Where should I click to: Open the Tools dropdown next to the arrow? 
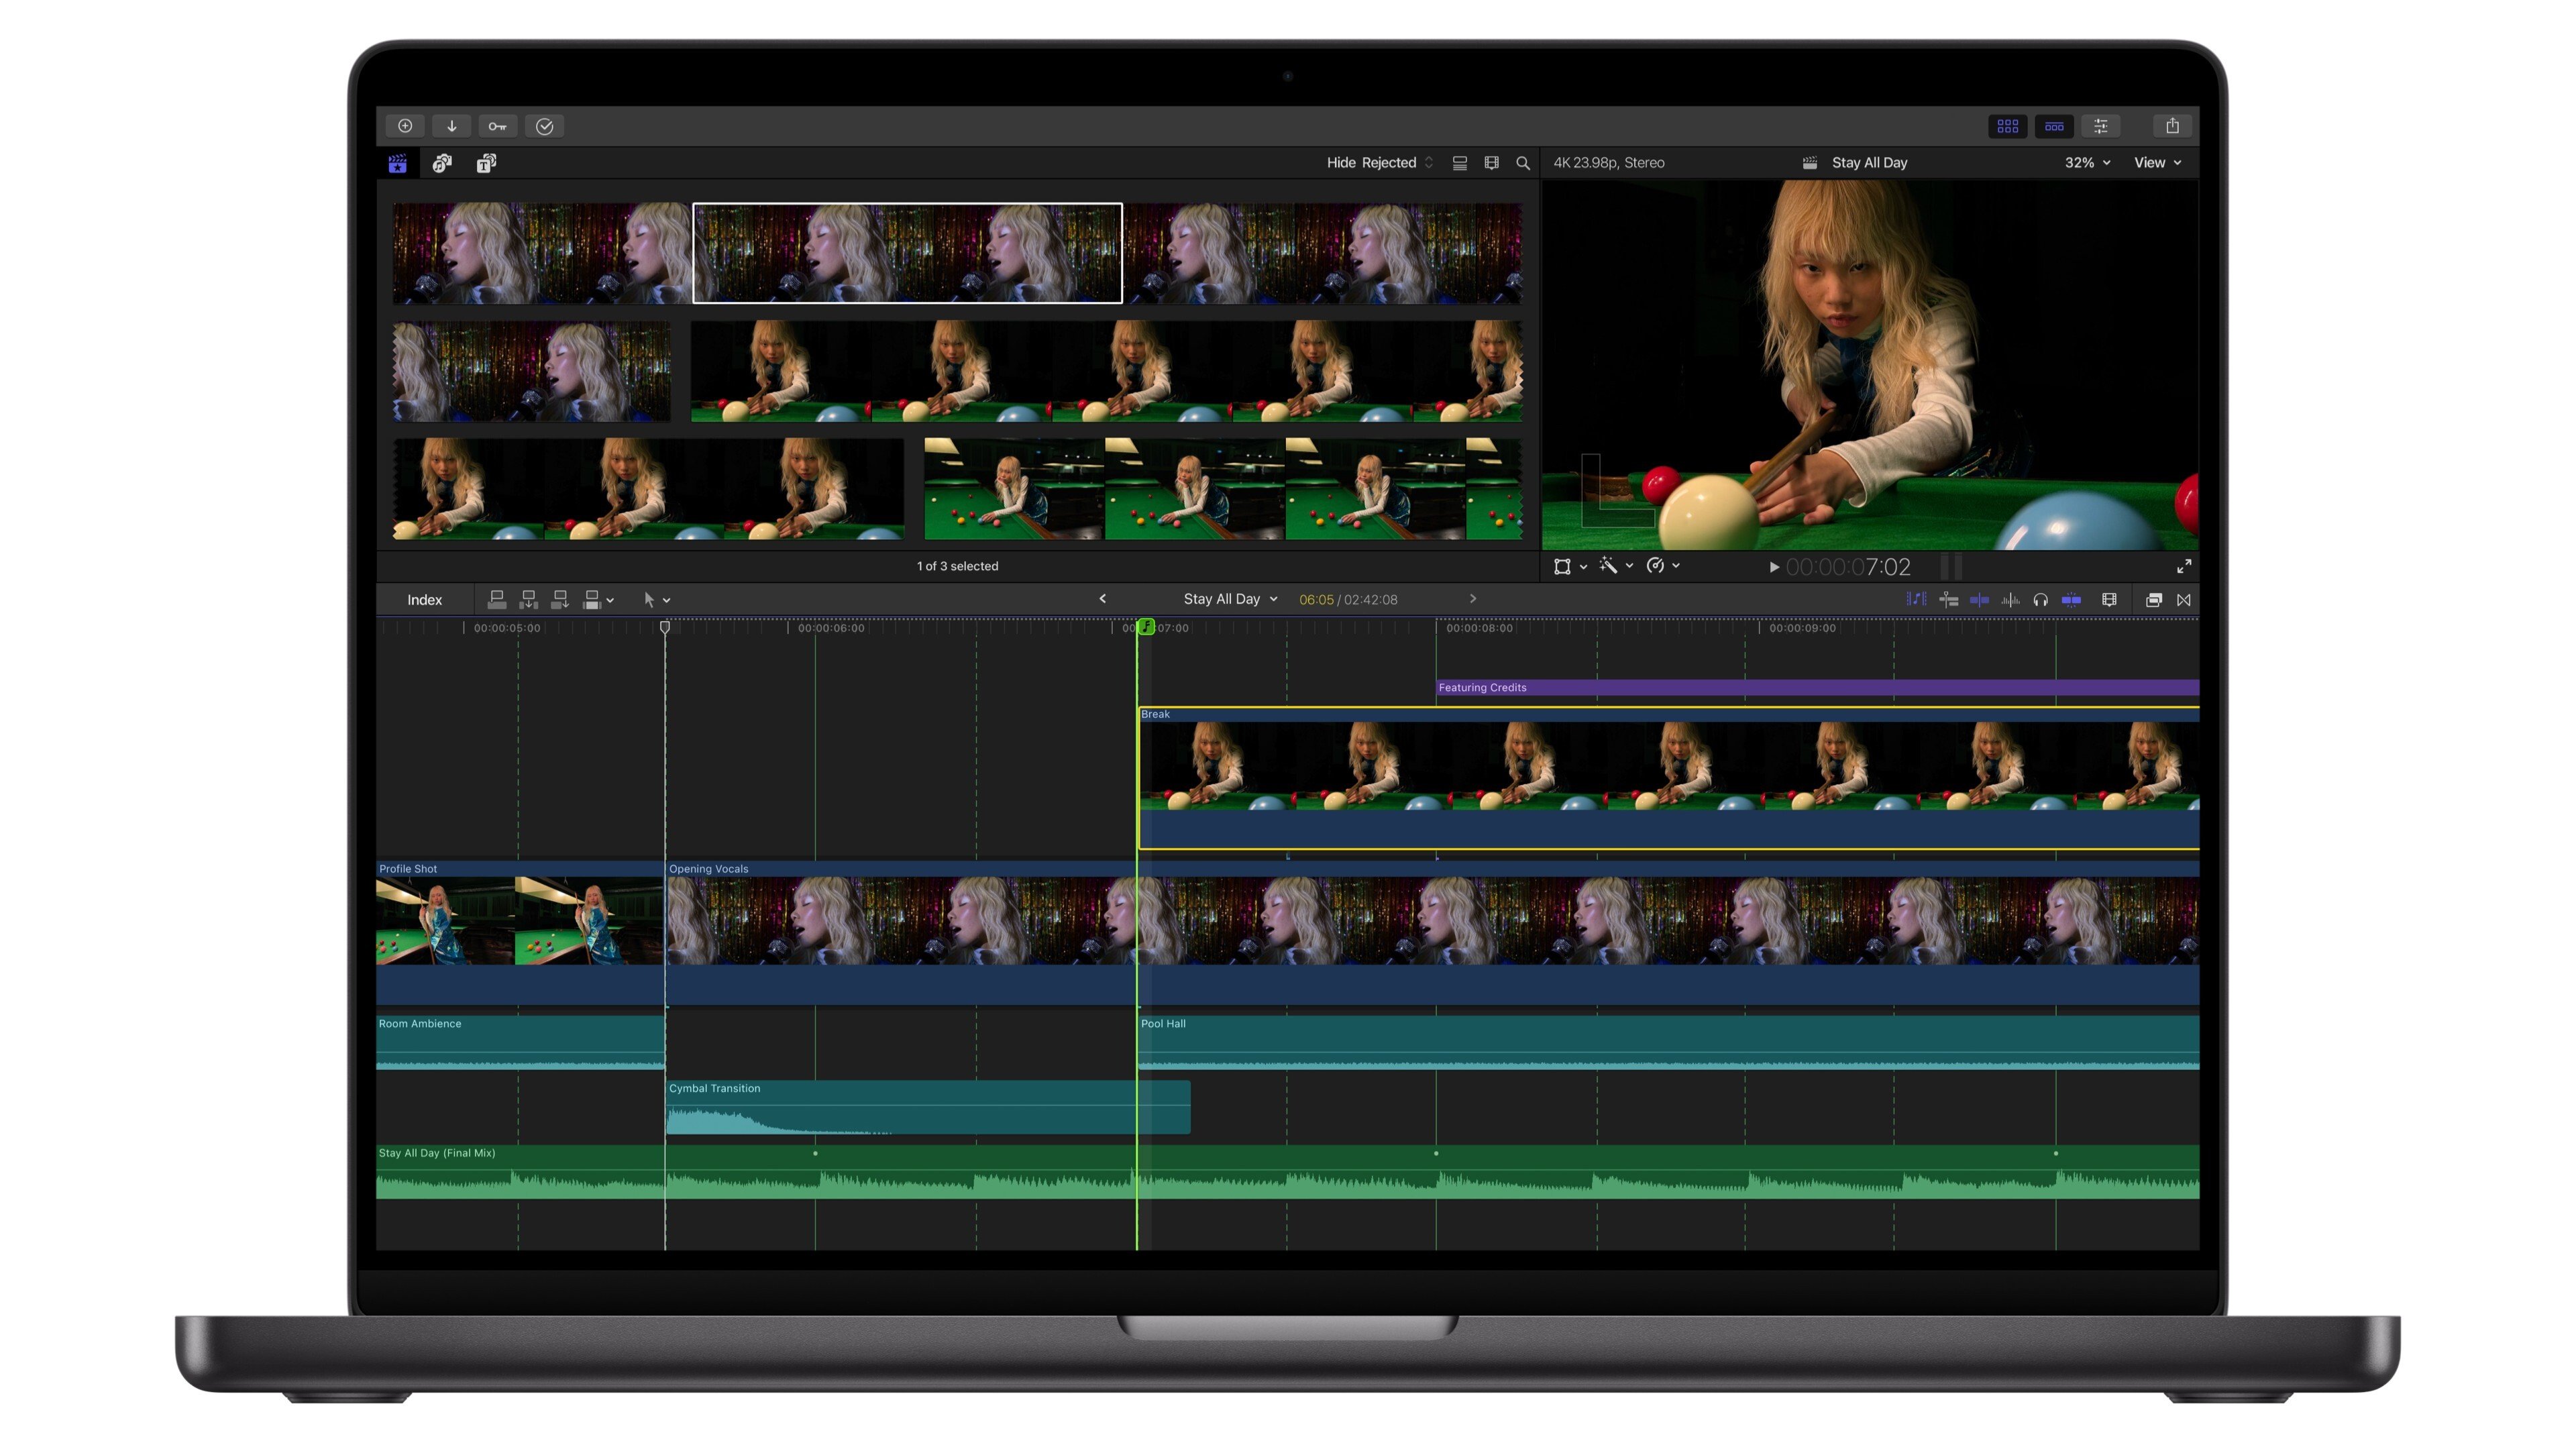(662, 599)
